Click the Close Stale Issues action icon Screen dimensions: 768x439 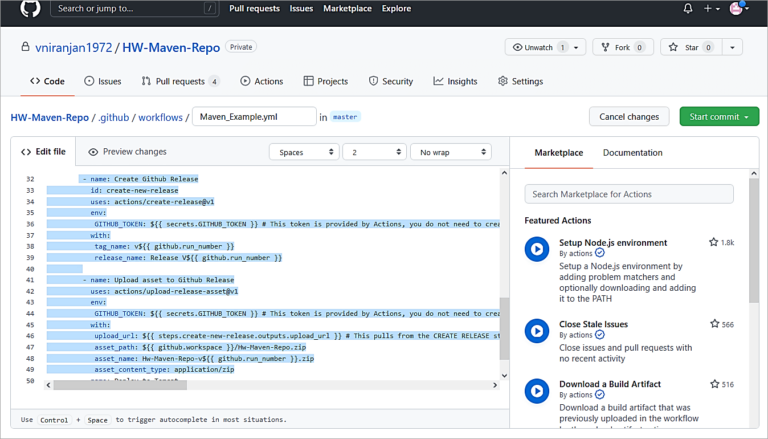coord(537,331)
